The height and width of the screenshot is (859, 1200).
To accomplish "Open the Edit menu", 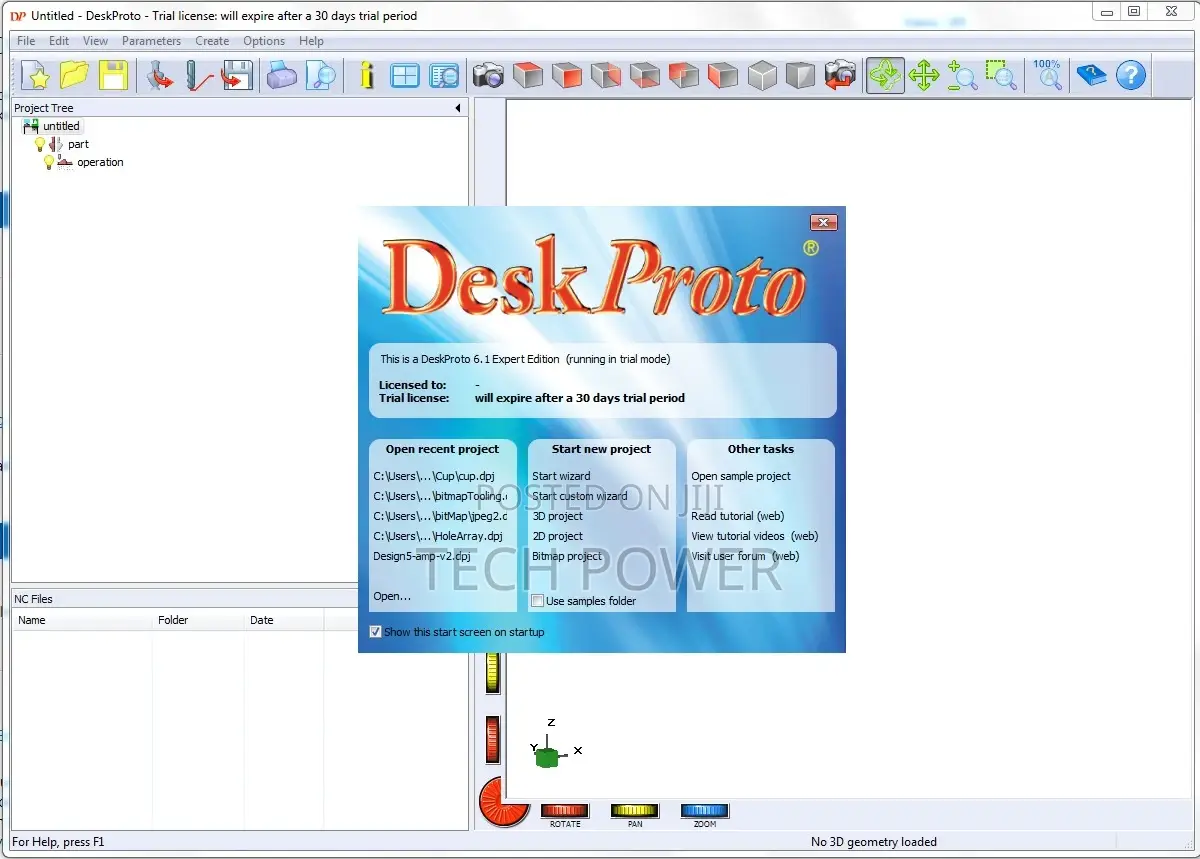I will 59,41.
